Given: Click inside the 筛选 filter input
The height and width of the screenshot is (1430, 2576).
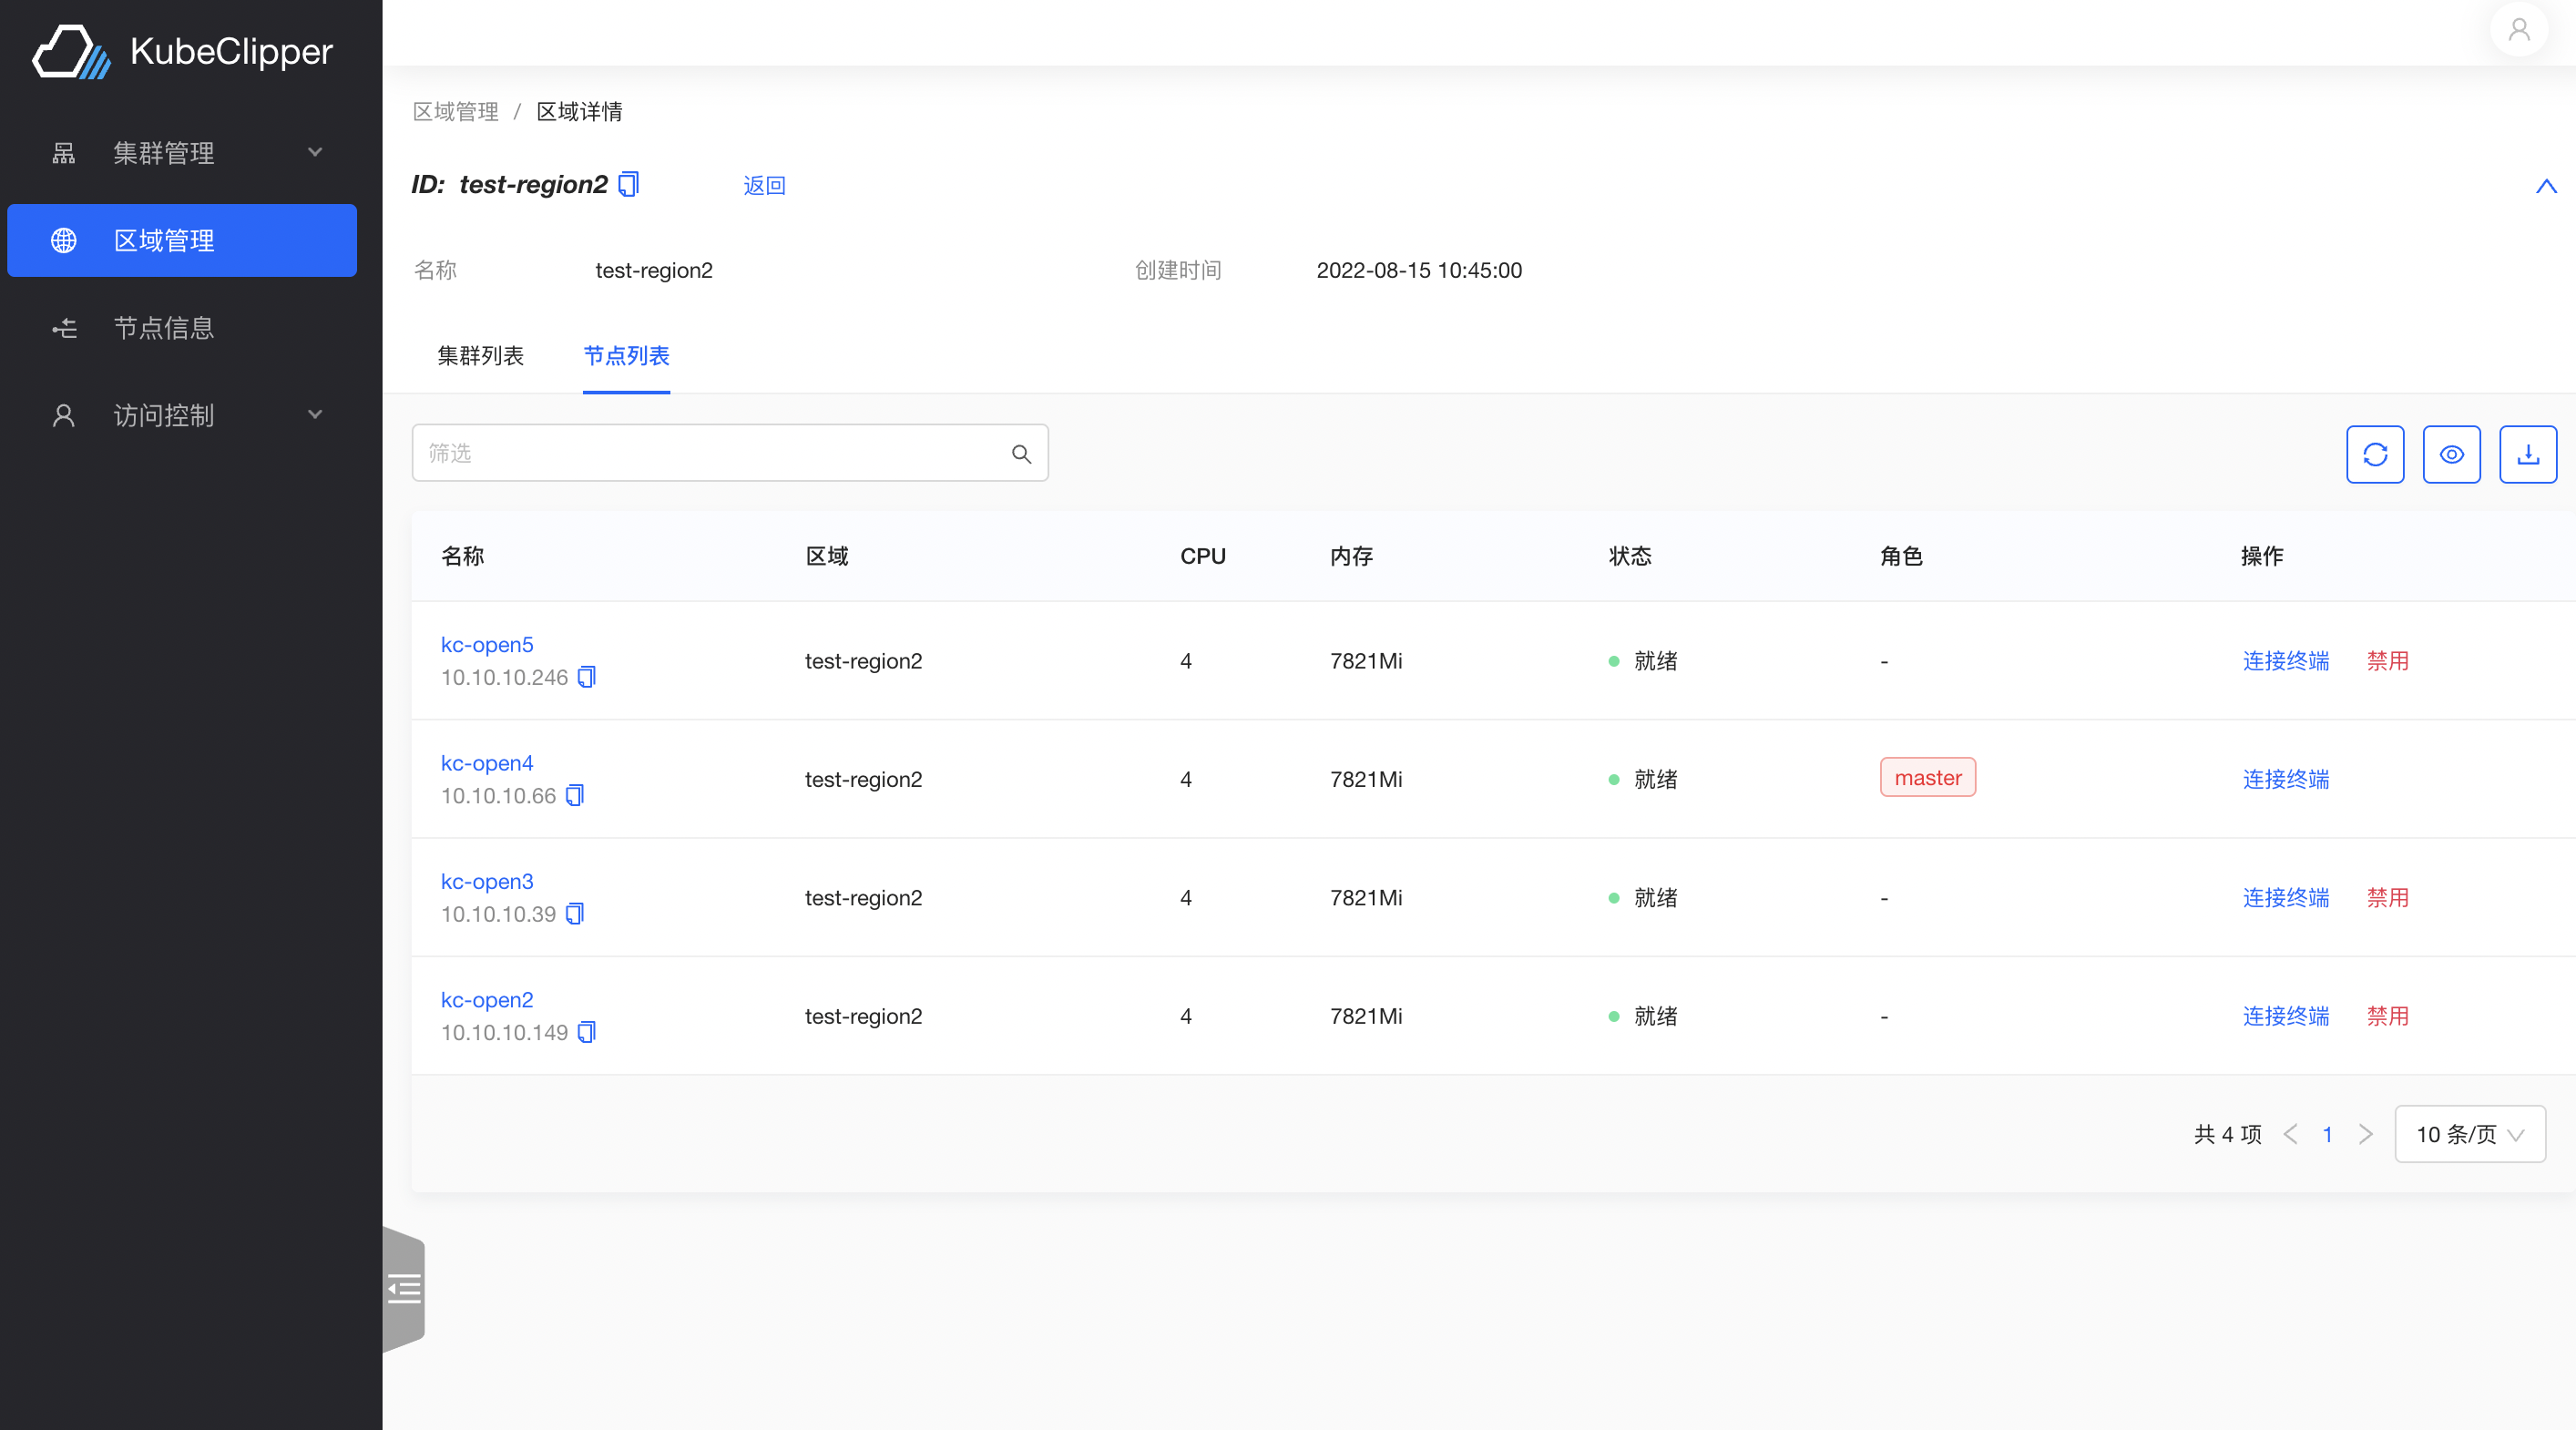Looking at the screenshot, I should 700,453.
